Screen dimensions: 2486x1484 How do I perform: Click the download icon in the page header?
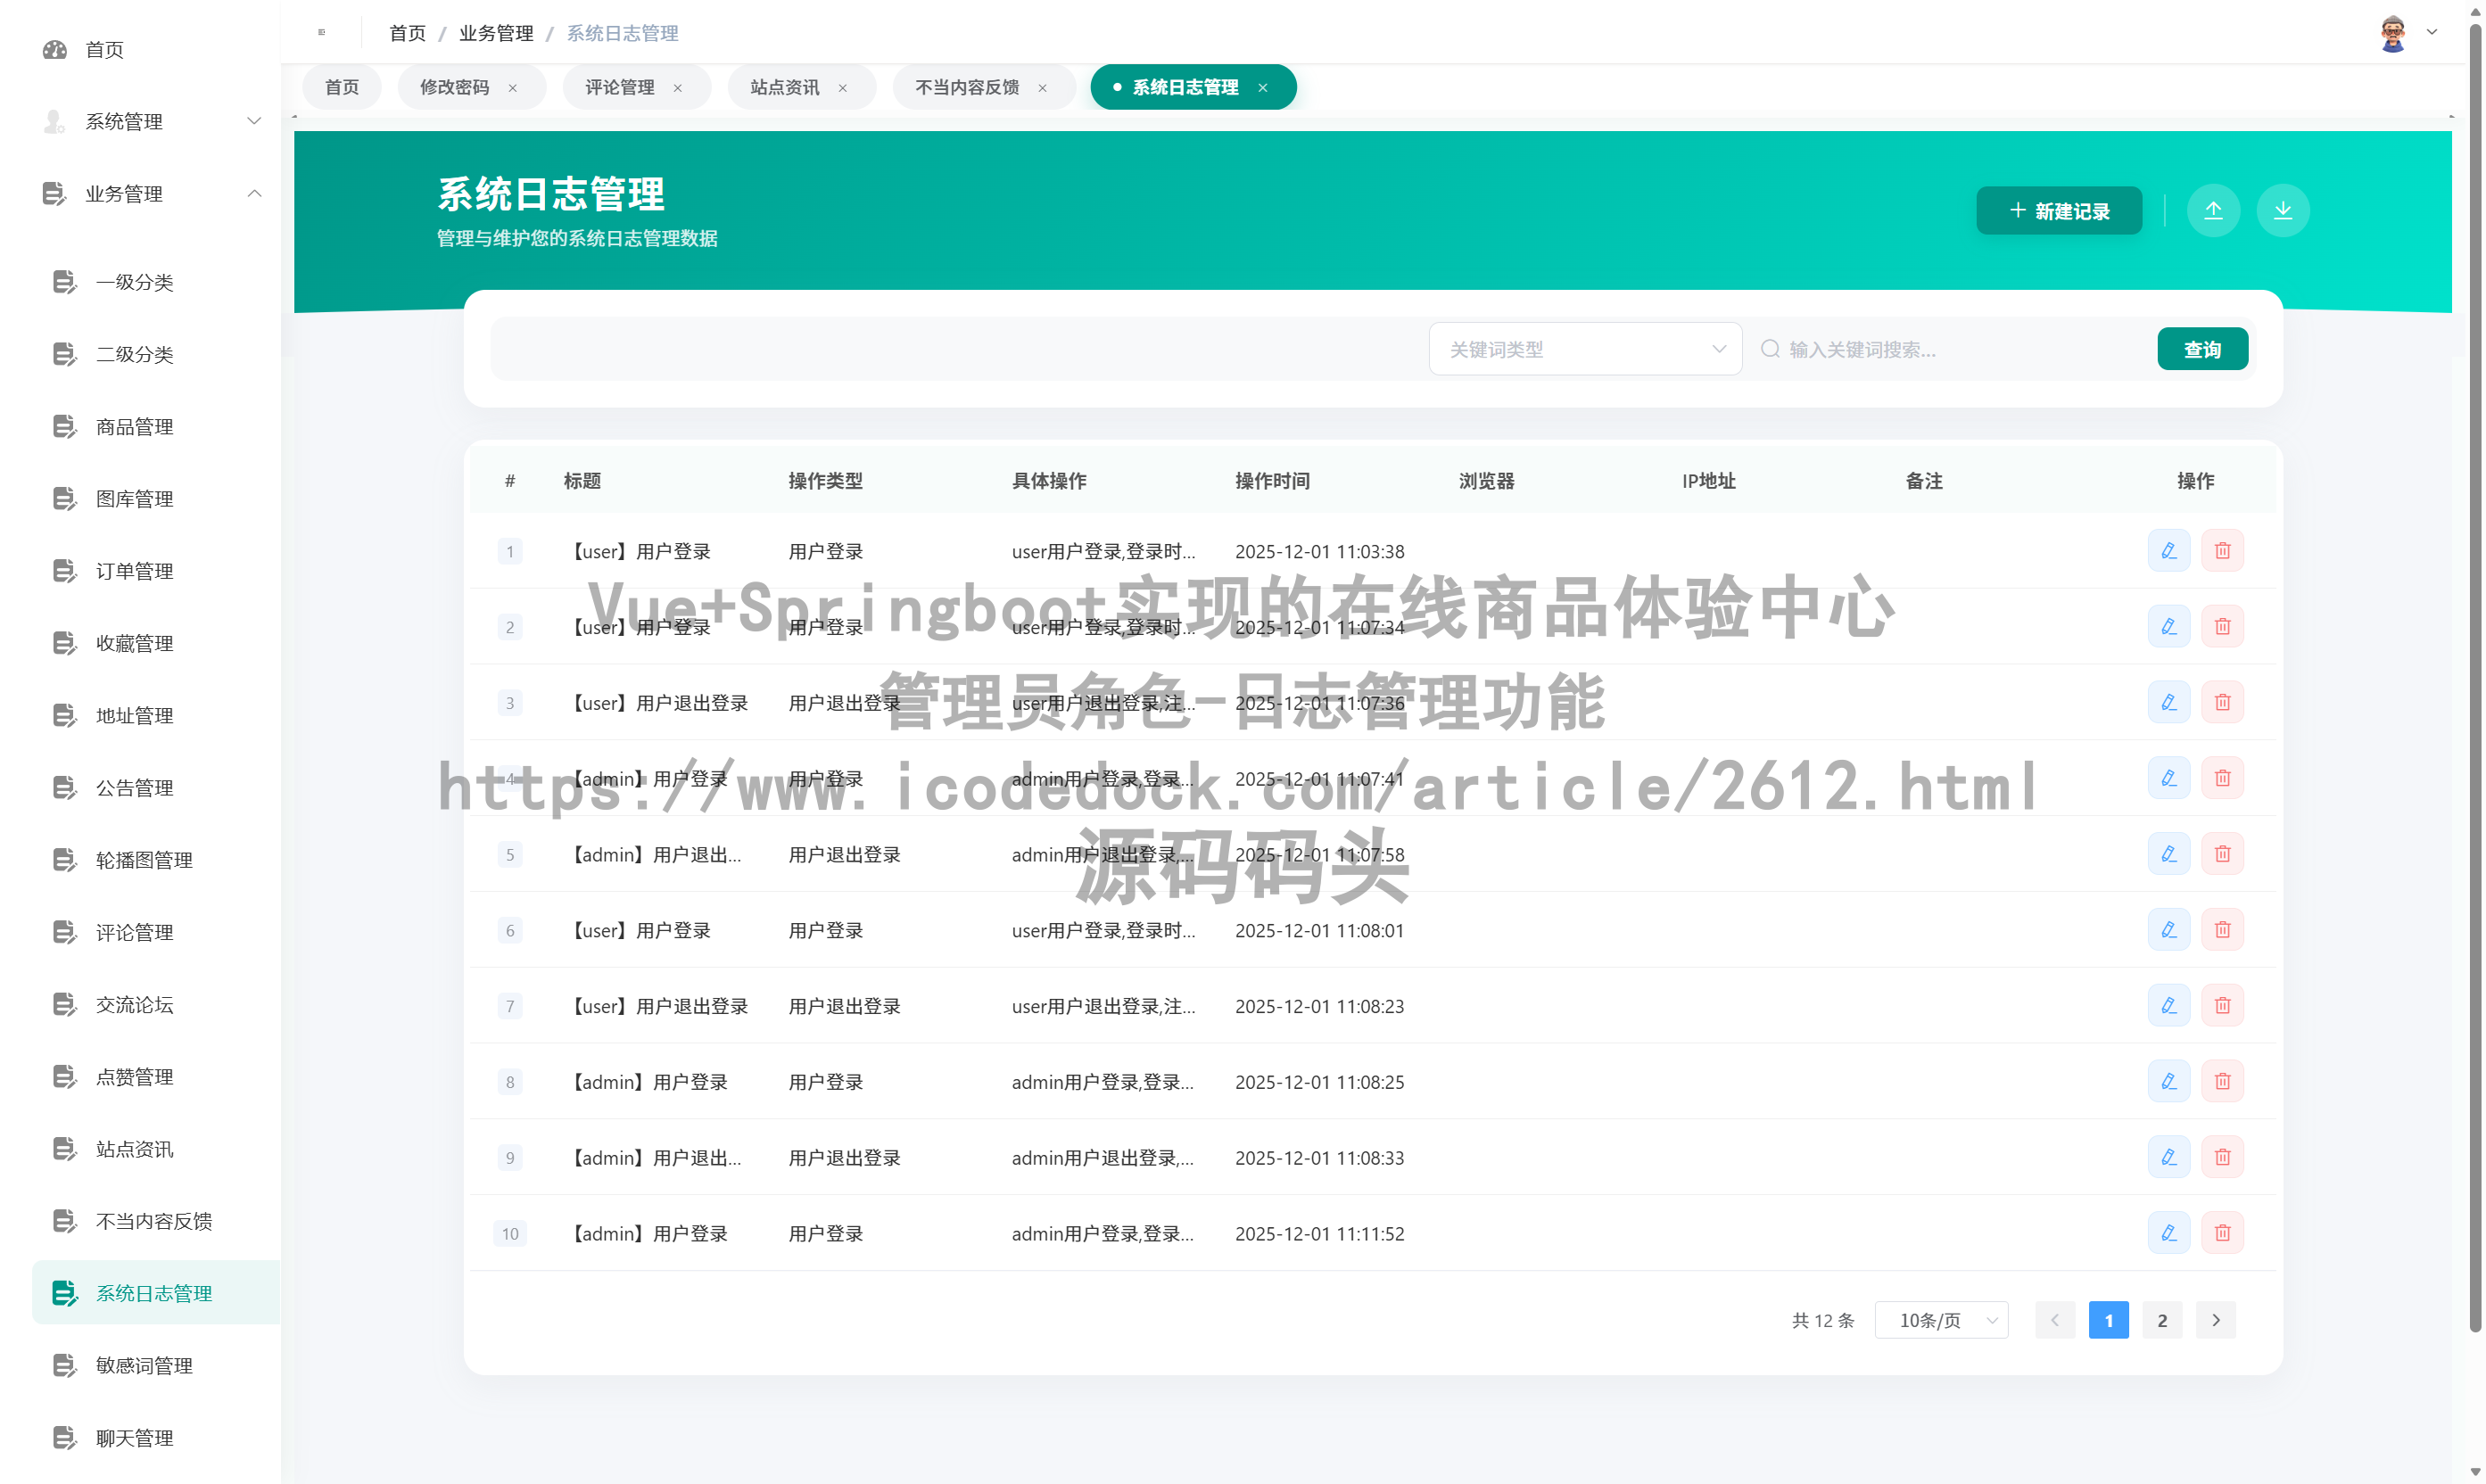click(2283, 210)
